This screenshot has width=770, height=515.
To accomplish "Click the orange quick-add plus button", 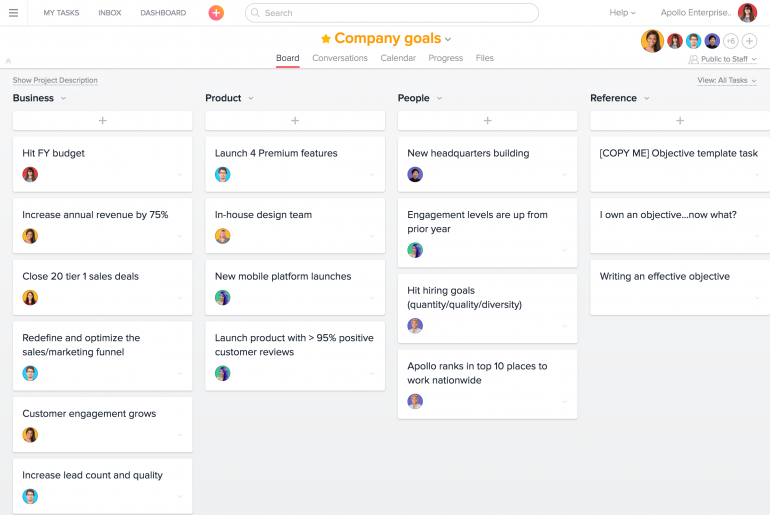I will [x=216, y=13].
